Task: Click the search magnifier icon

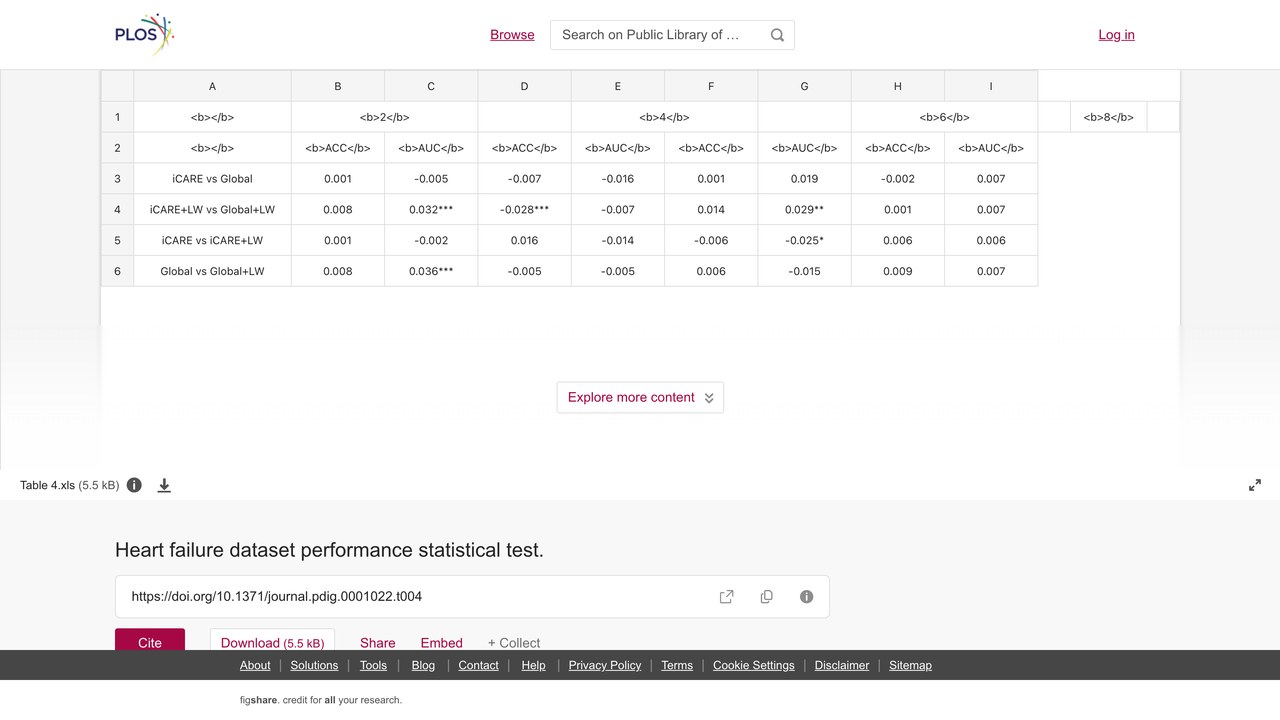Action: coord(777,35)
